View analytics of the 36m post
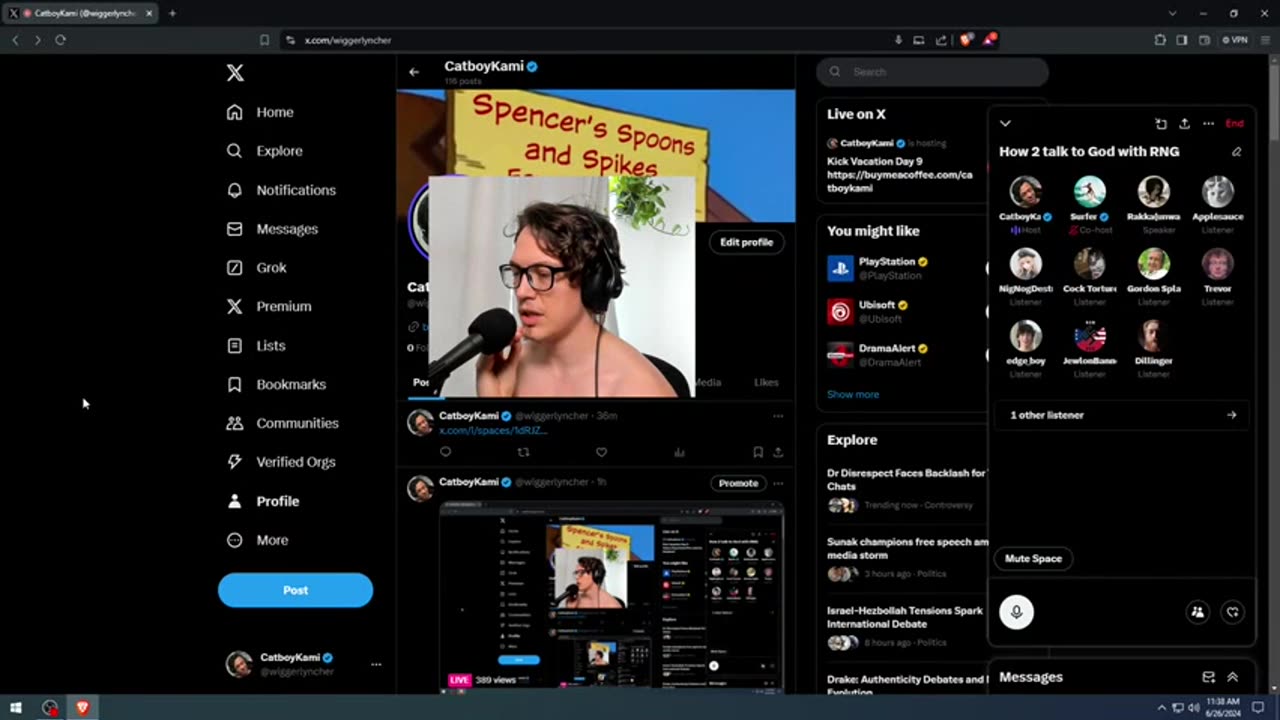 (679, 452)
